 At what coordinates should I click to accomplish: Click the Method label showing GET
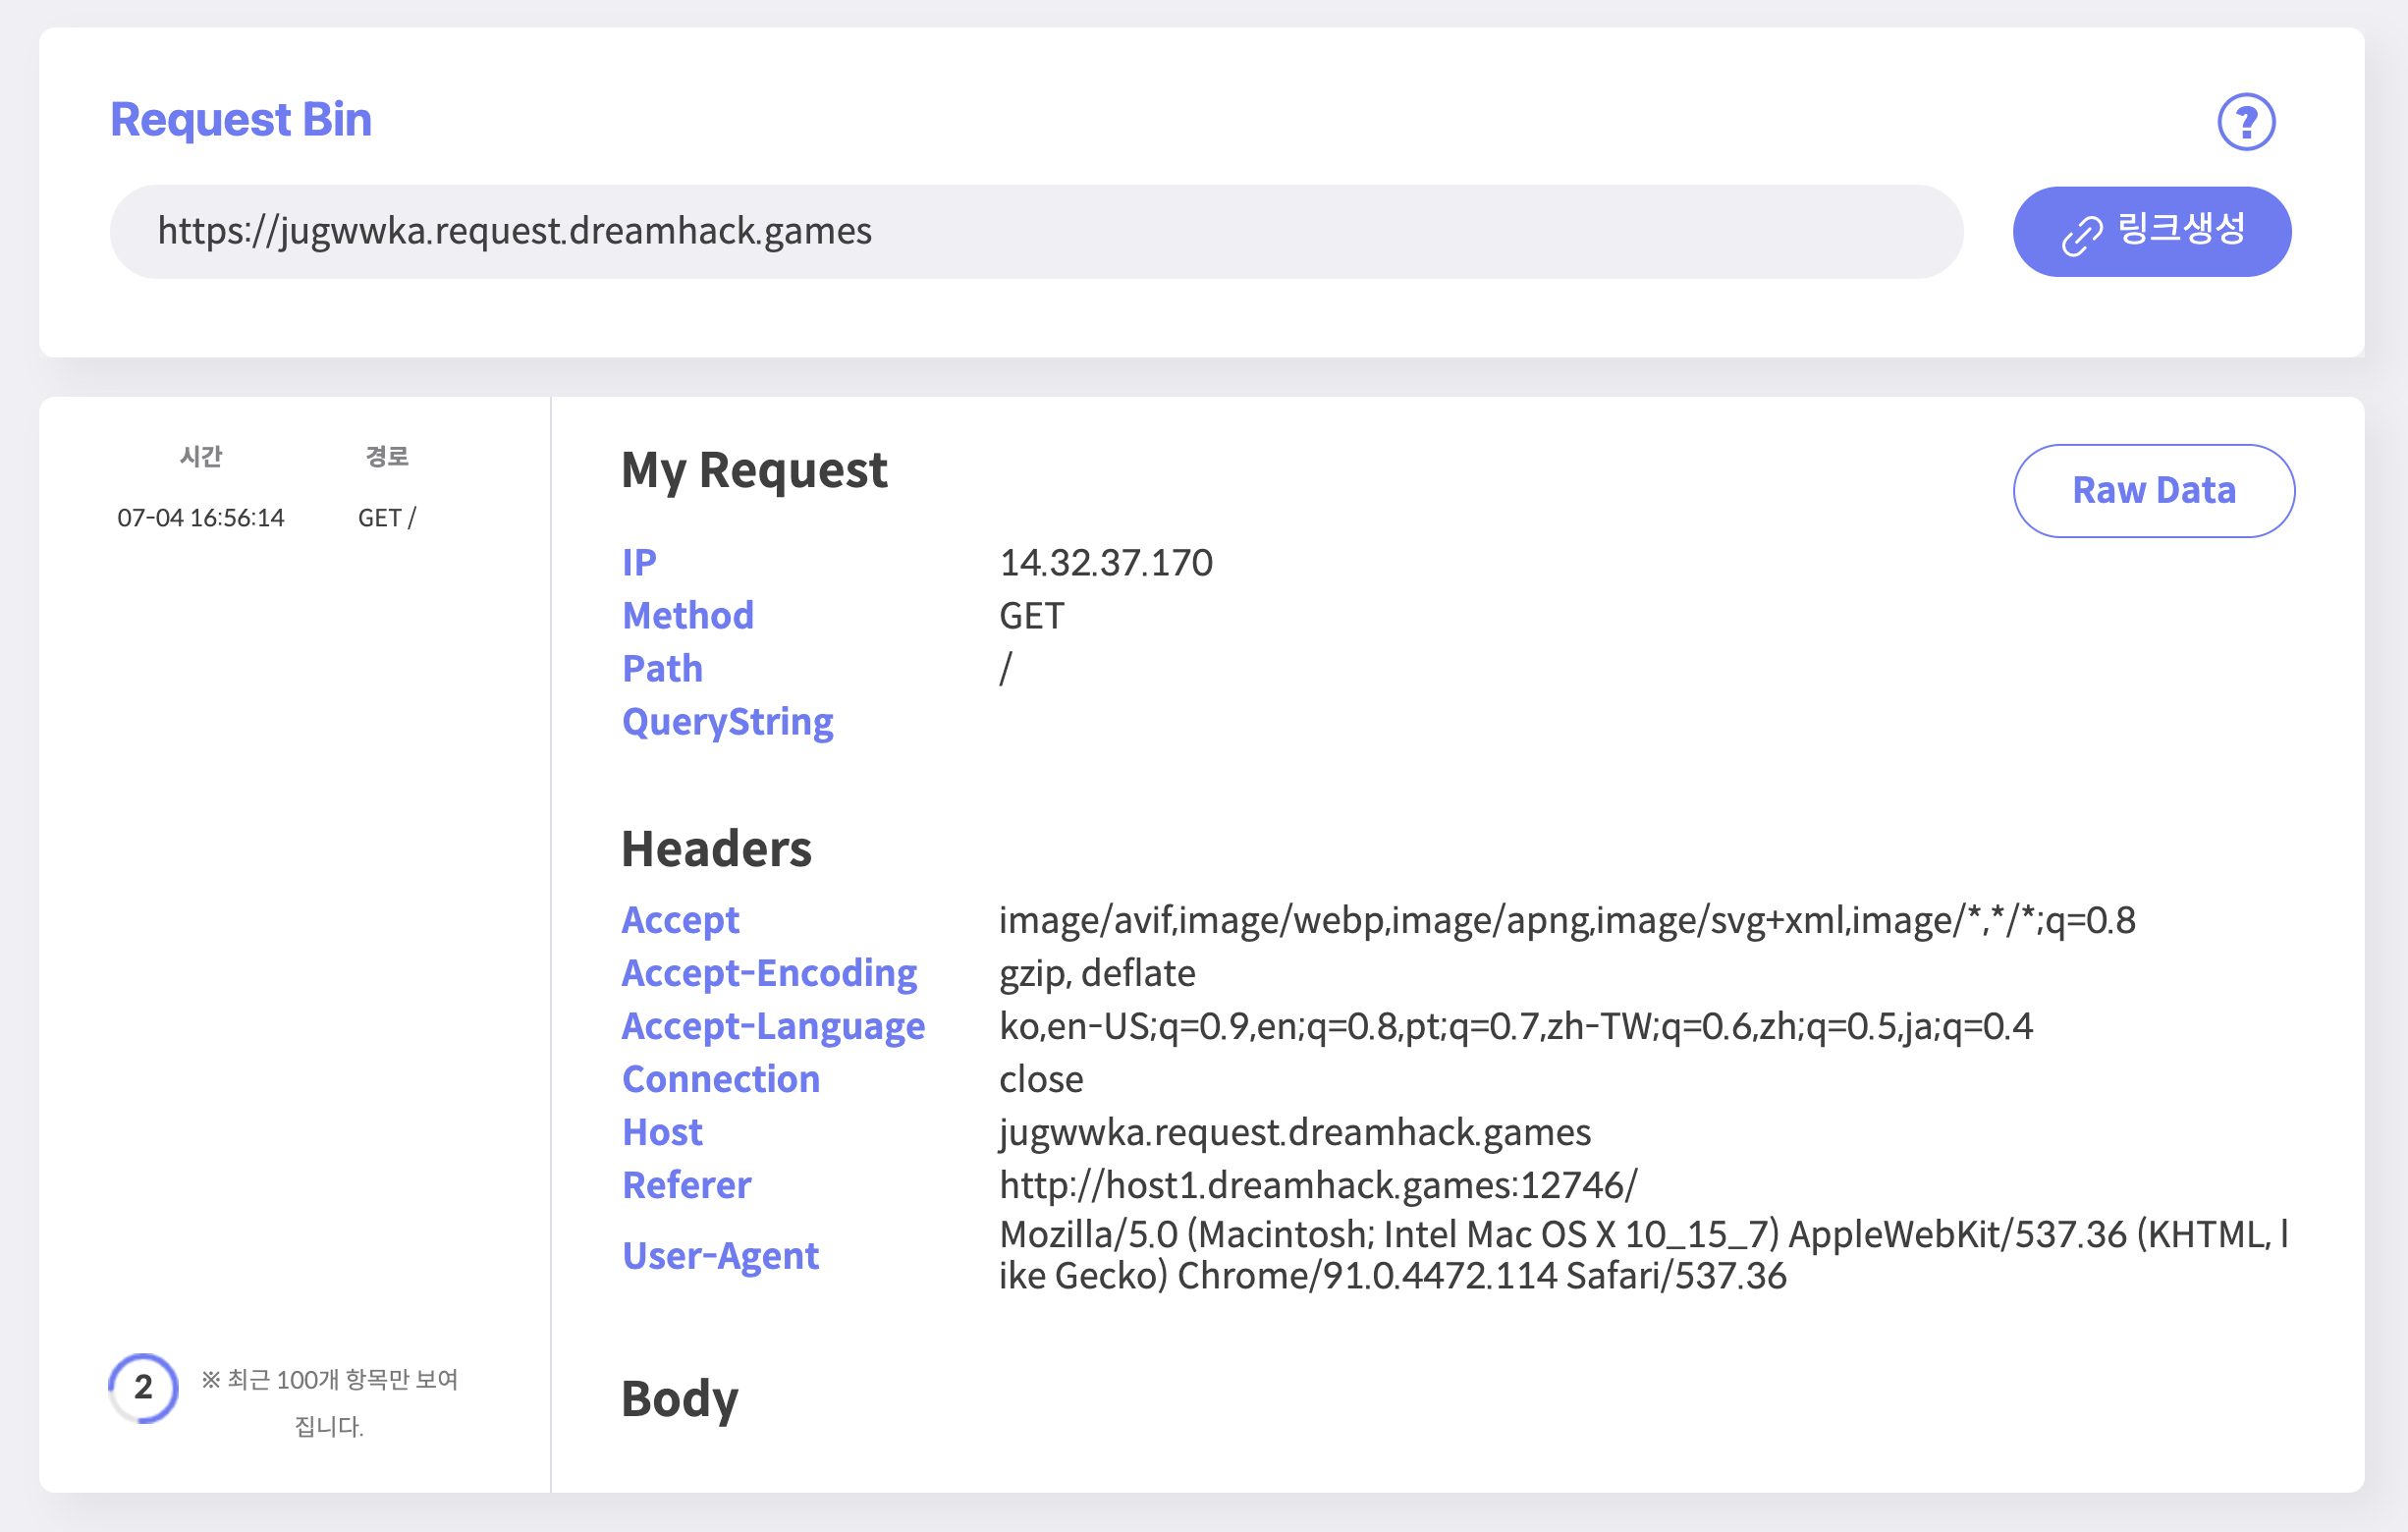click(688, 615)
